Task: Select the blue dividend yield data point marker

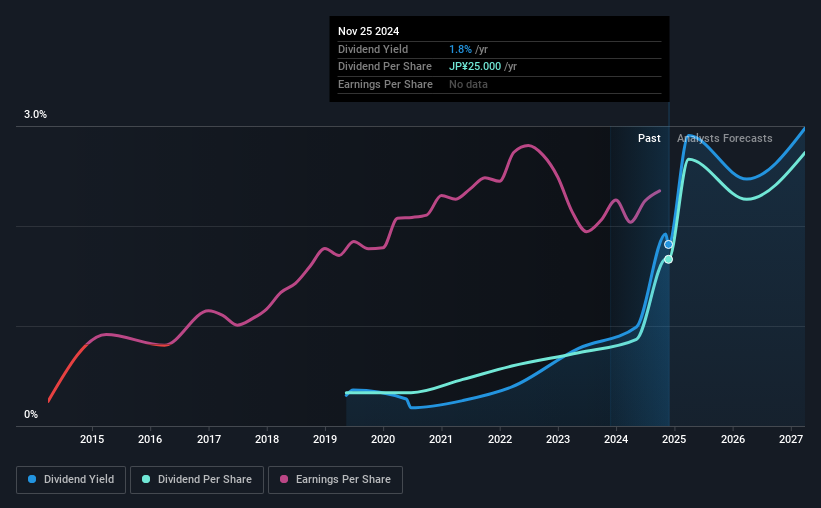Action: click(x=668, y=244)
